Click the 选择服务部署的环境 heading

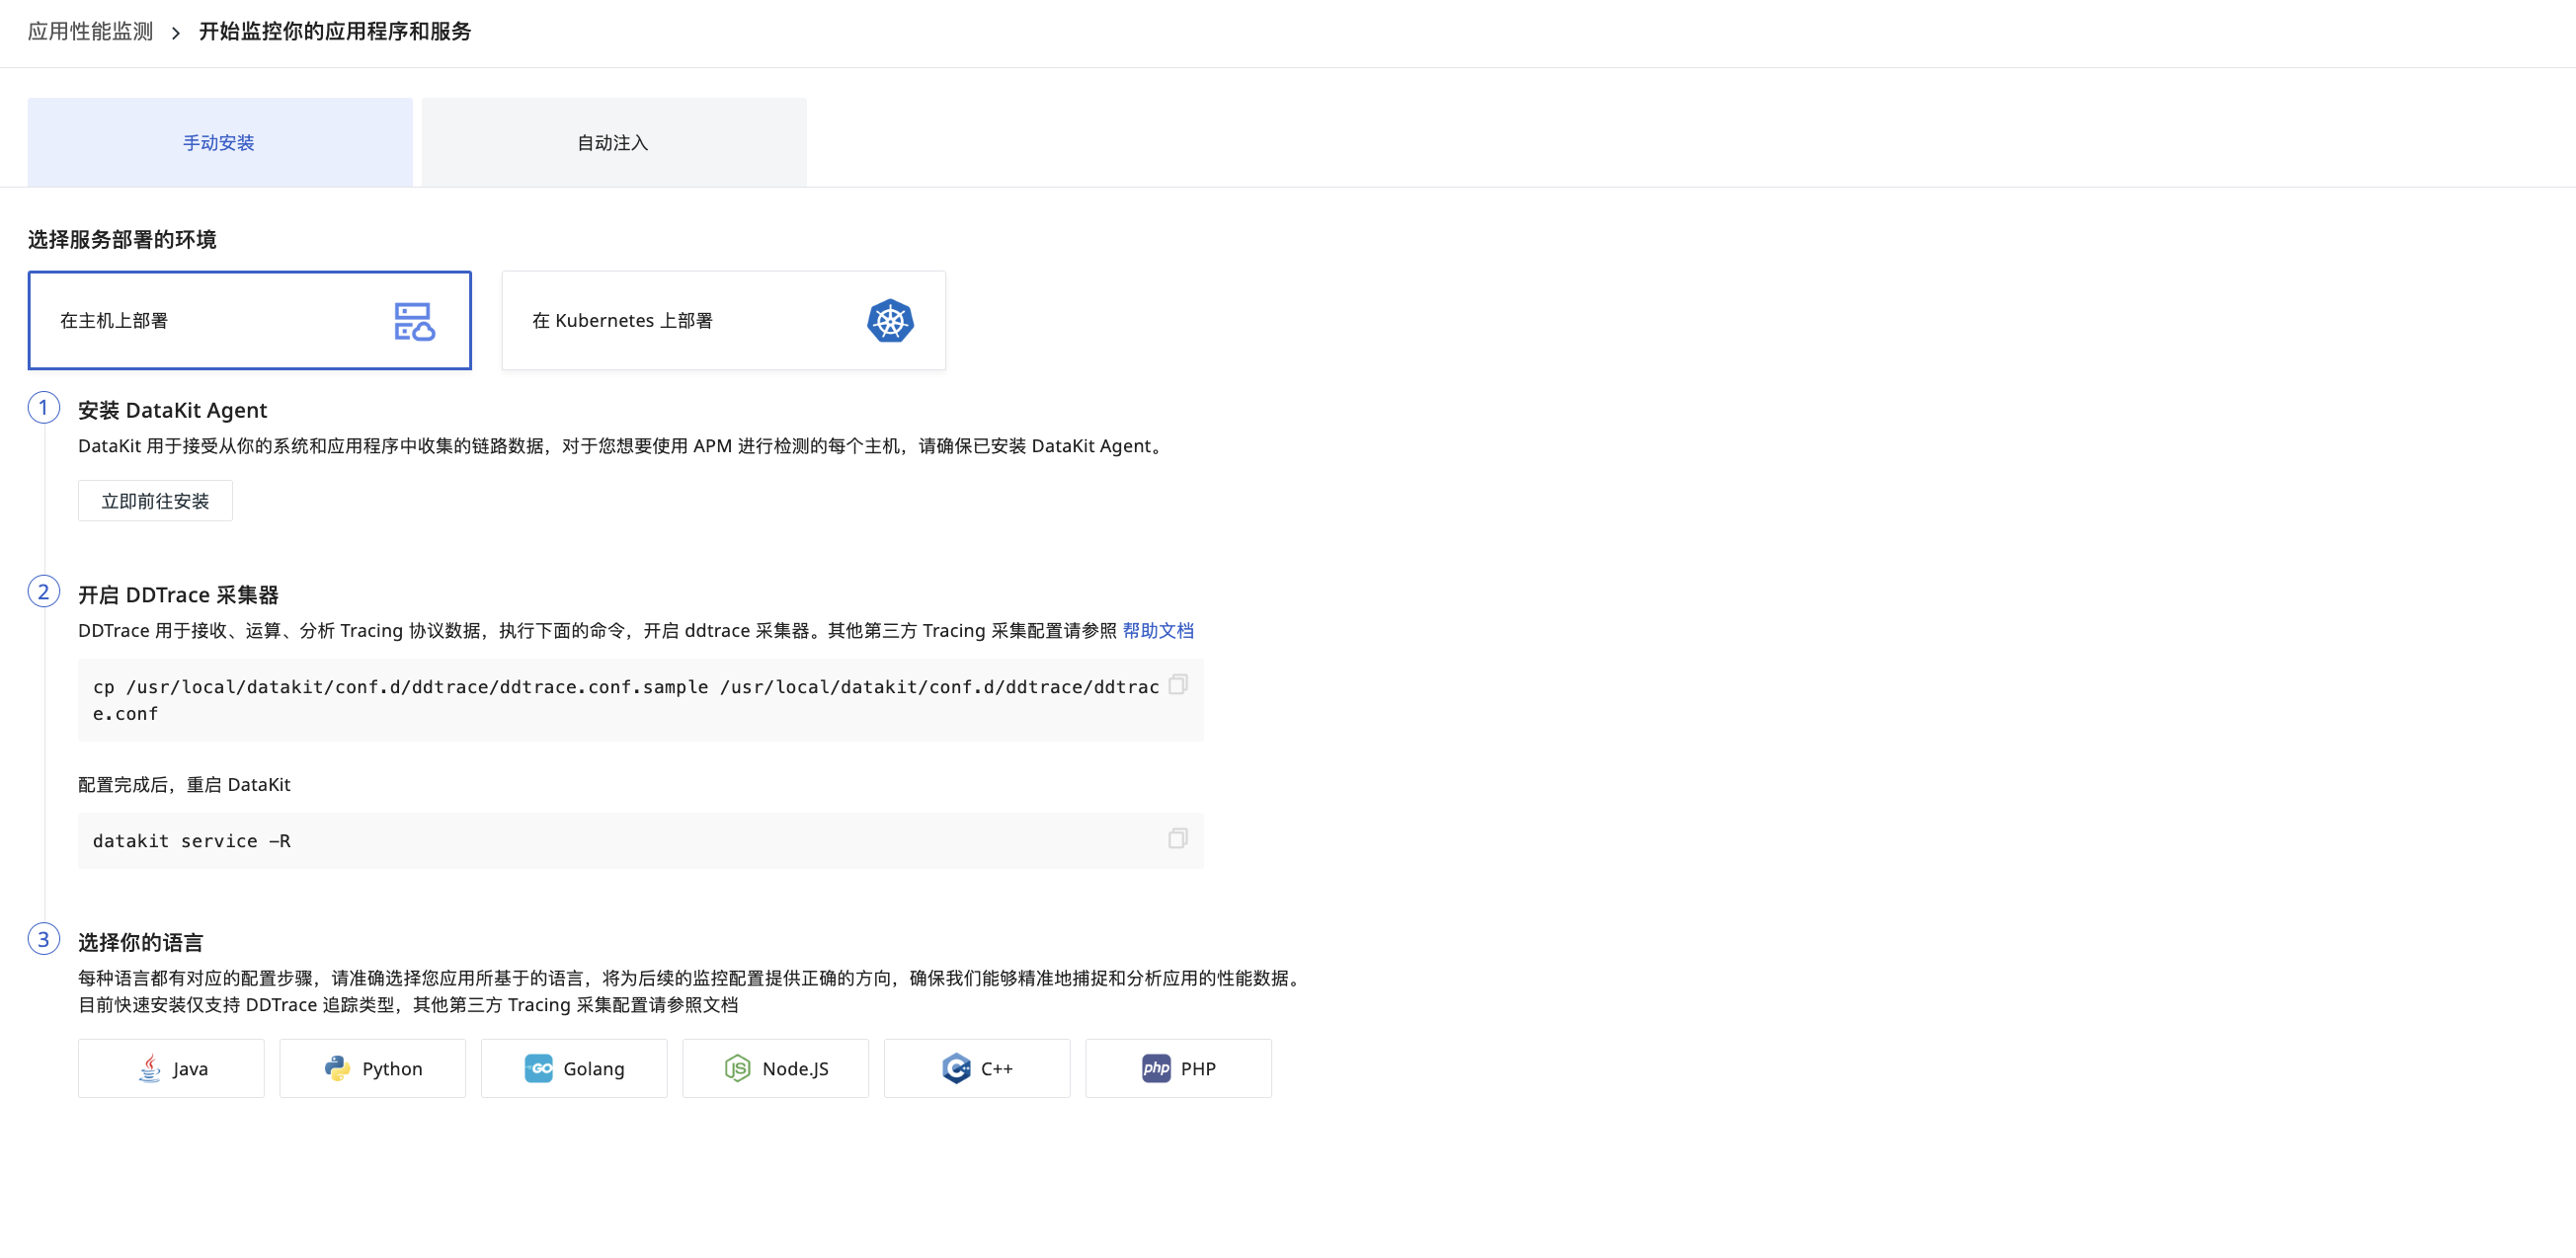tap(122, 239)
